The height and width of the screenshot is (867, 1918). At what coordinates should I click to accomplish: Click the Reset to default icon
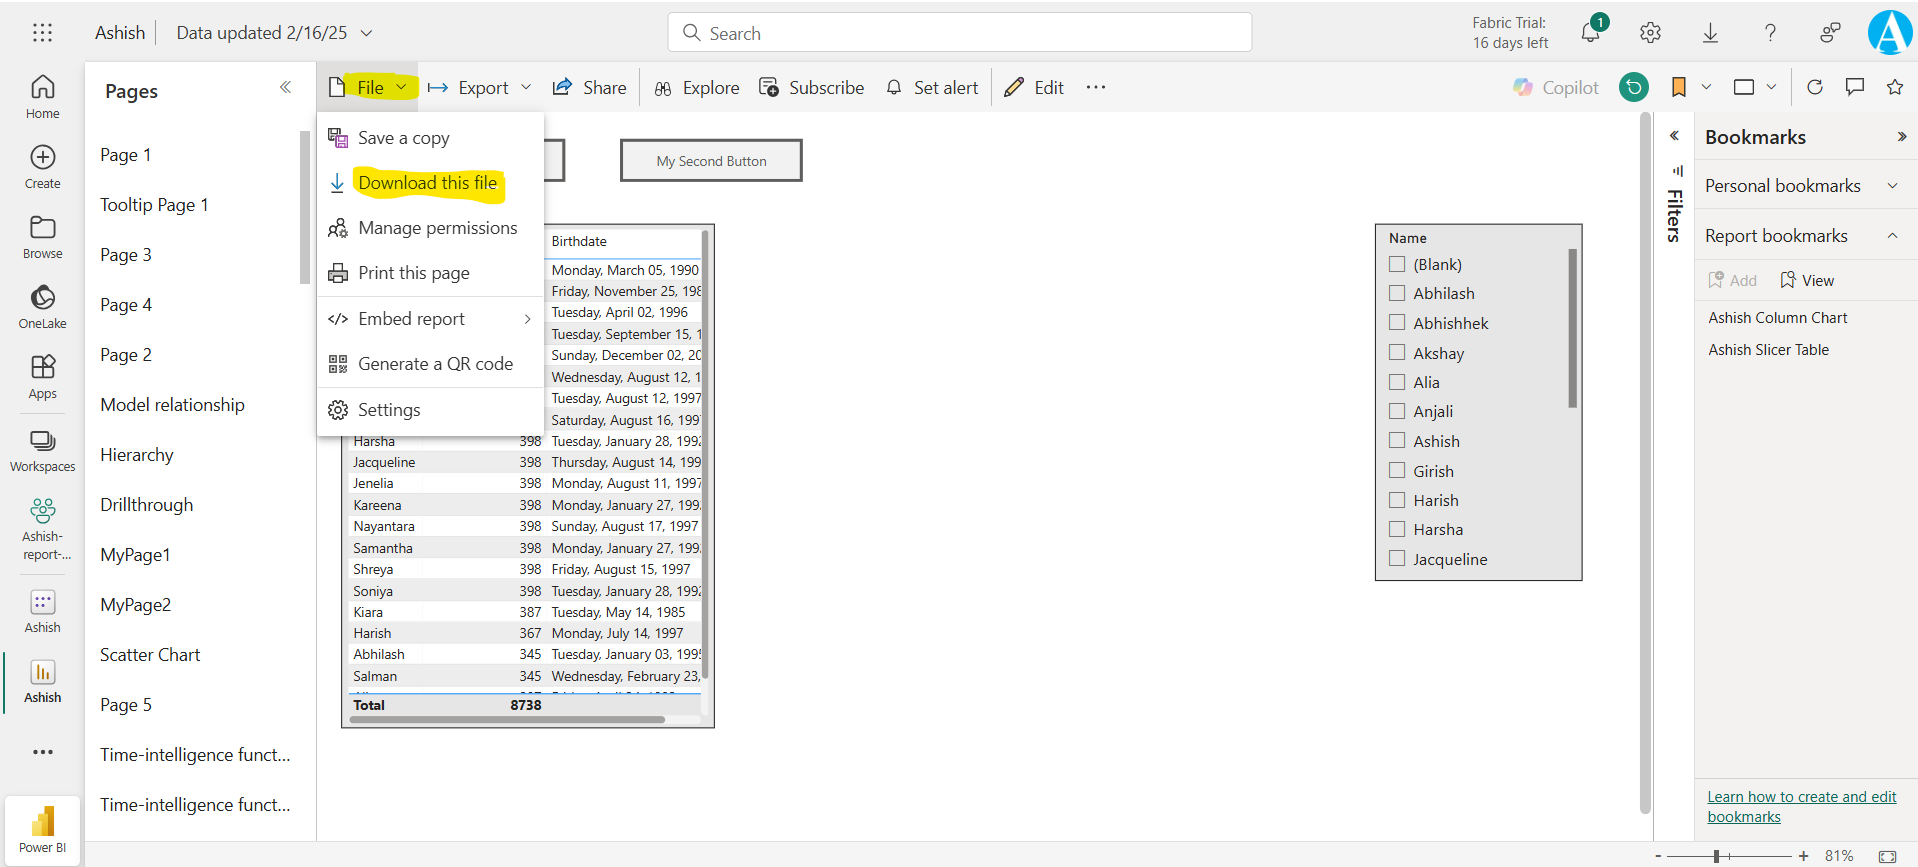click(1634, 87)
